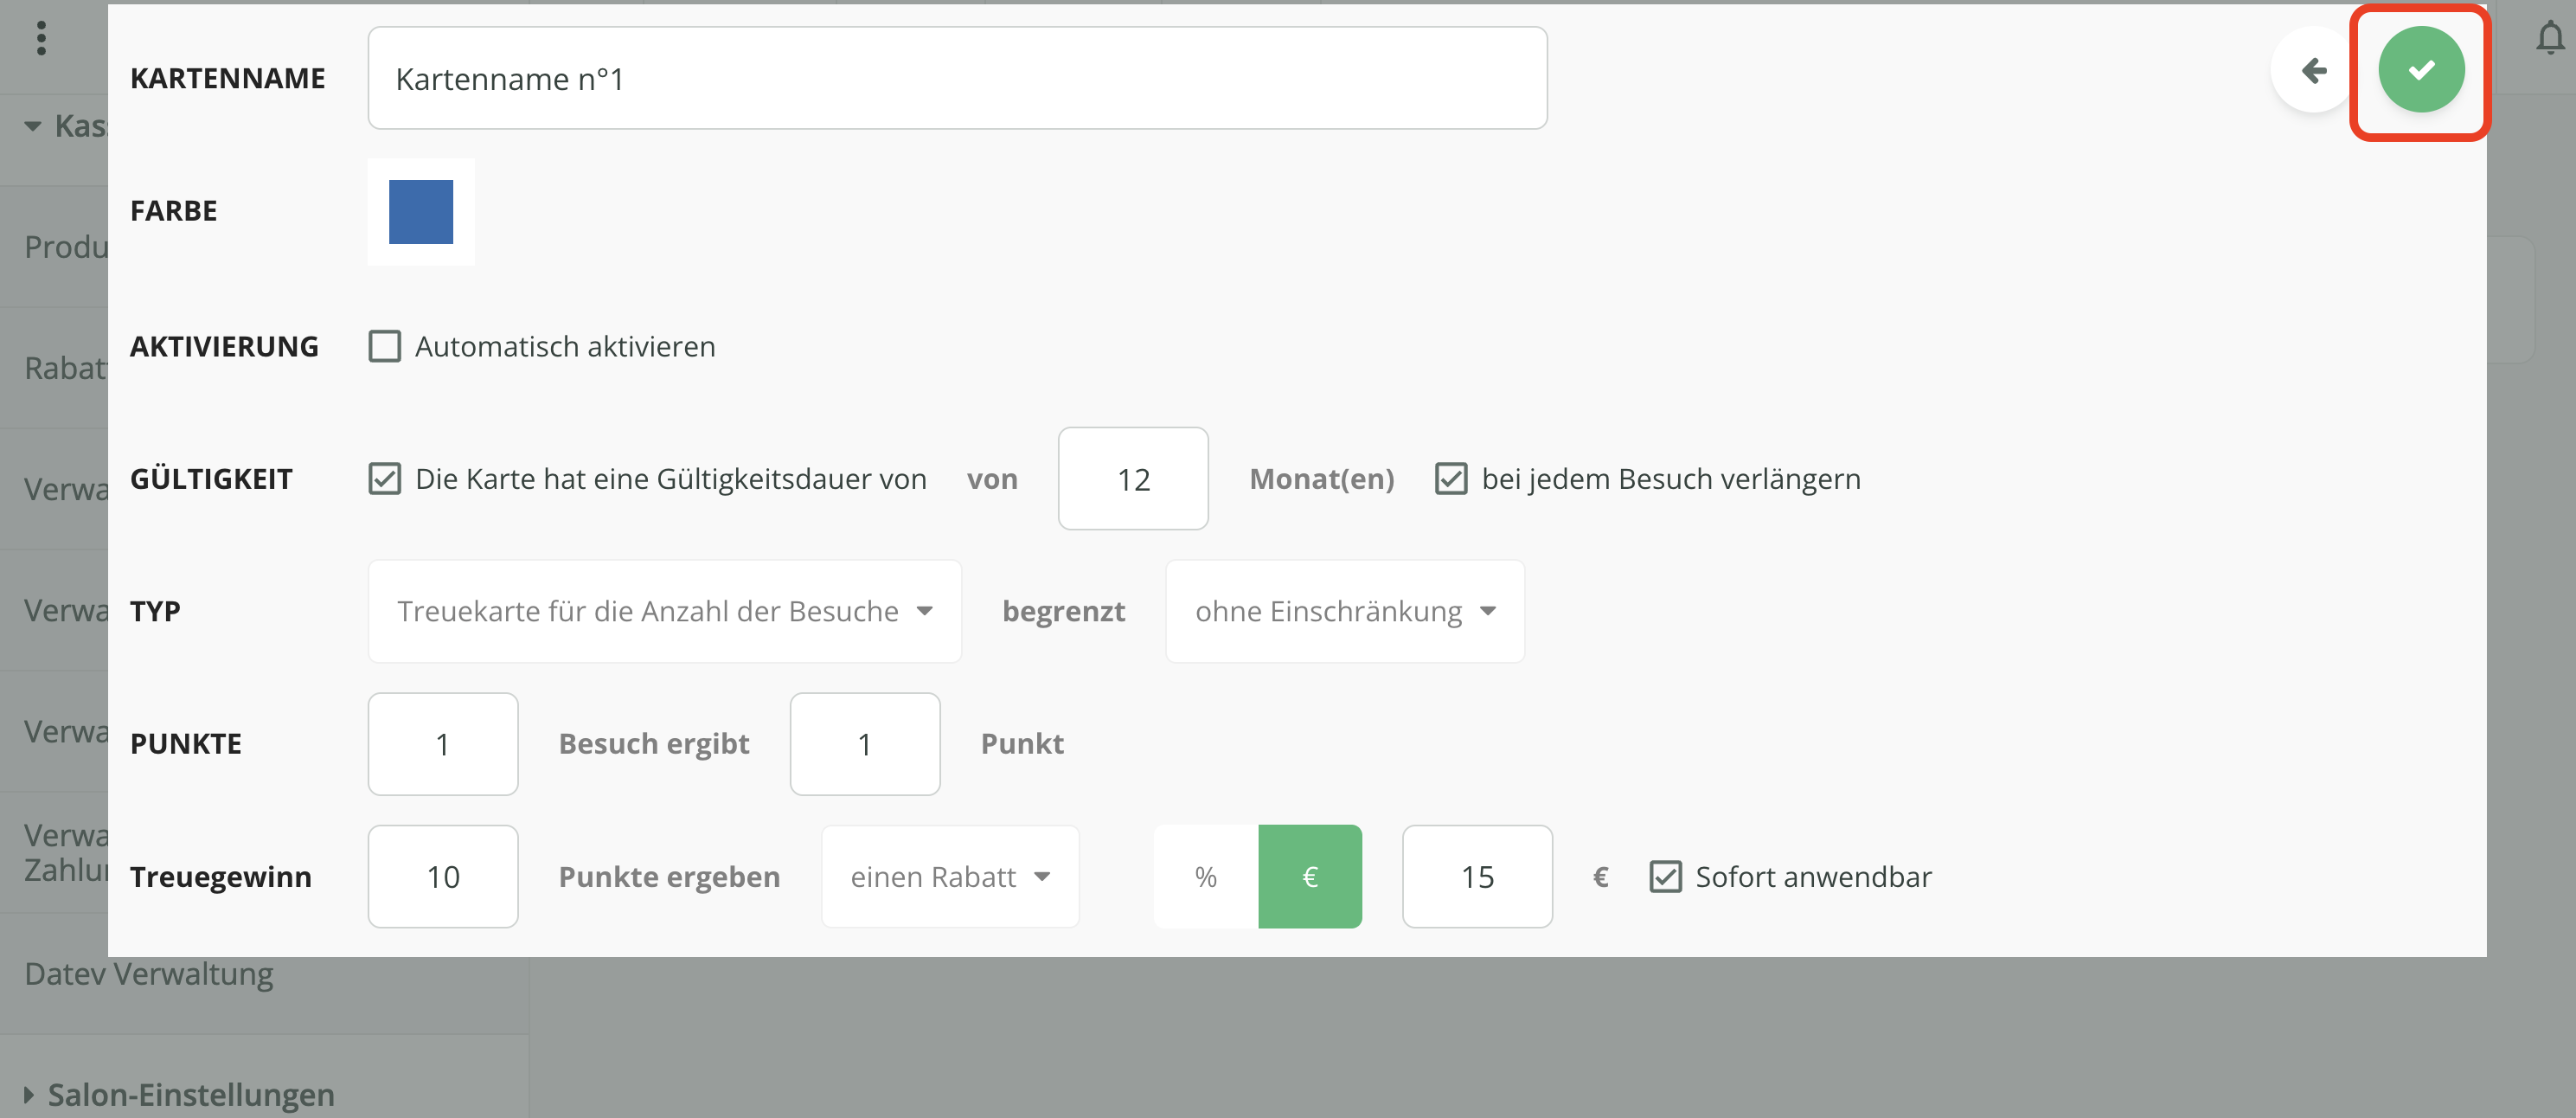
Task: Uncheck the Sofort anwendbar checkbox
Action: click(1665, 877)
